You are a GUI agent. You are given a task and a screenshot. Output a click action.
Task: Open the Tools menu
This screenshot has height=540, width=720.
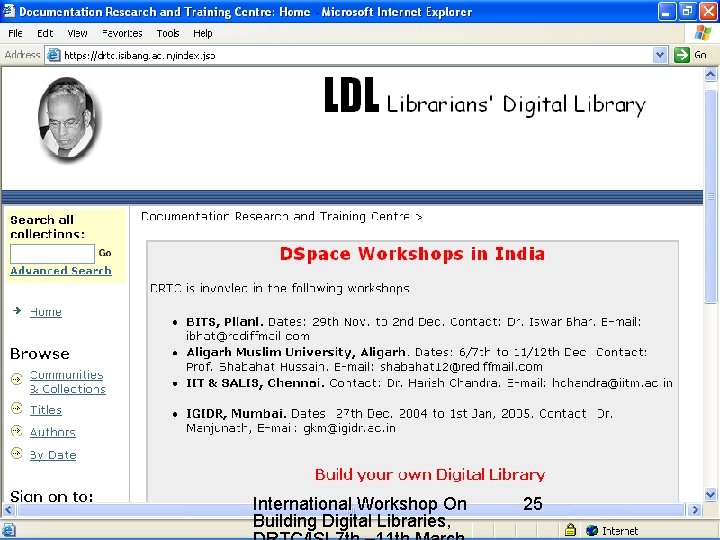pyautogui.click(x=168, y=34)
